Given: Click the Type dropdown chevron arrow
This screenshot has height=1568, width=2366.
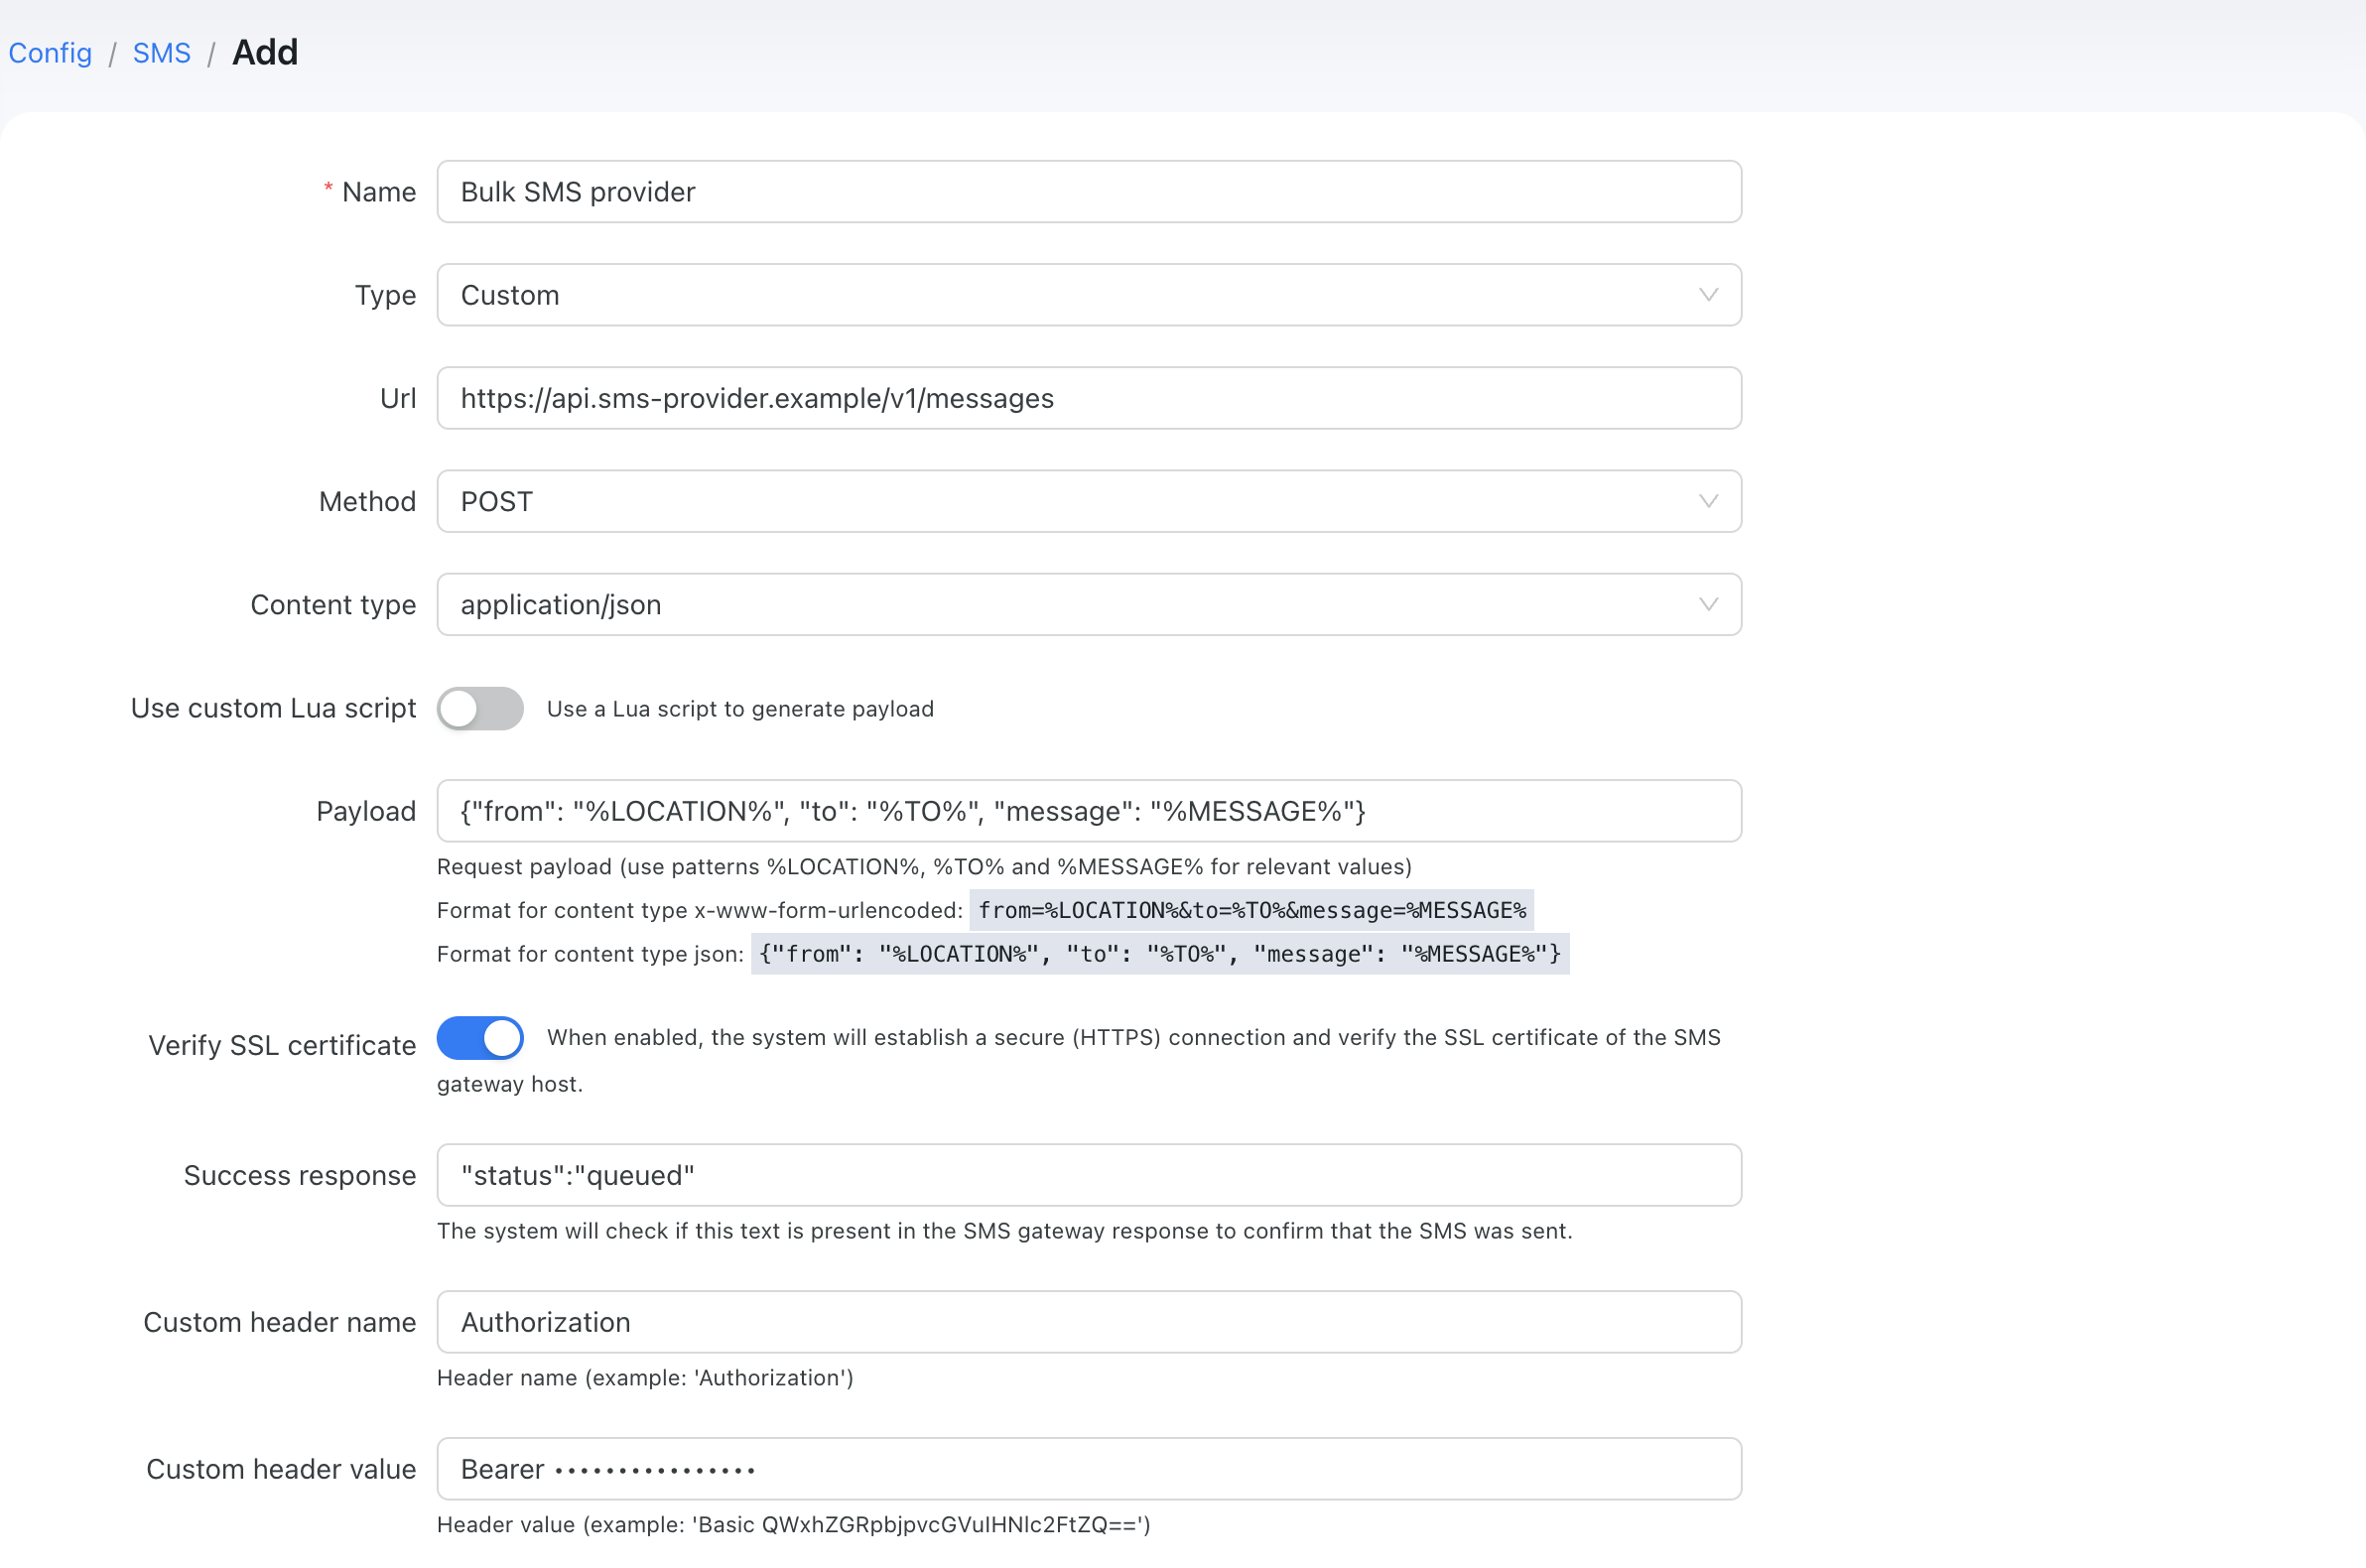Looking at the screenshot, I should coord(1708,295).
